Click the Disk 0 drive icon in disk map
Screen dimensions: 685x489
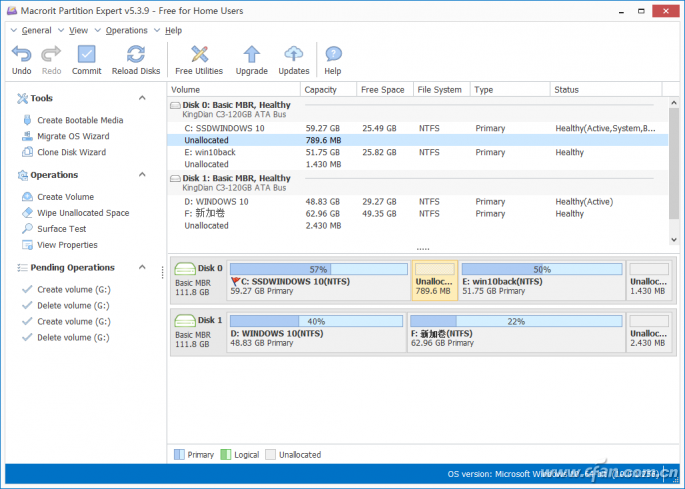pos(185,268)
